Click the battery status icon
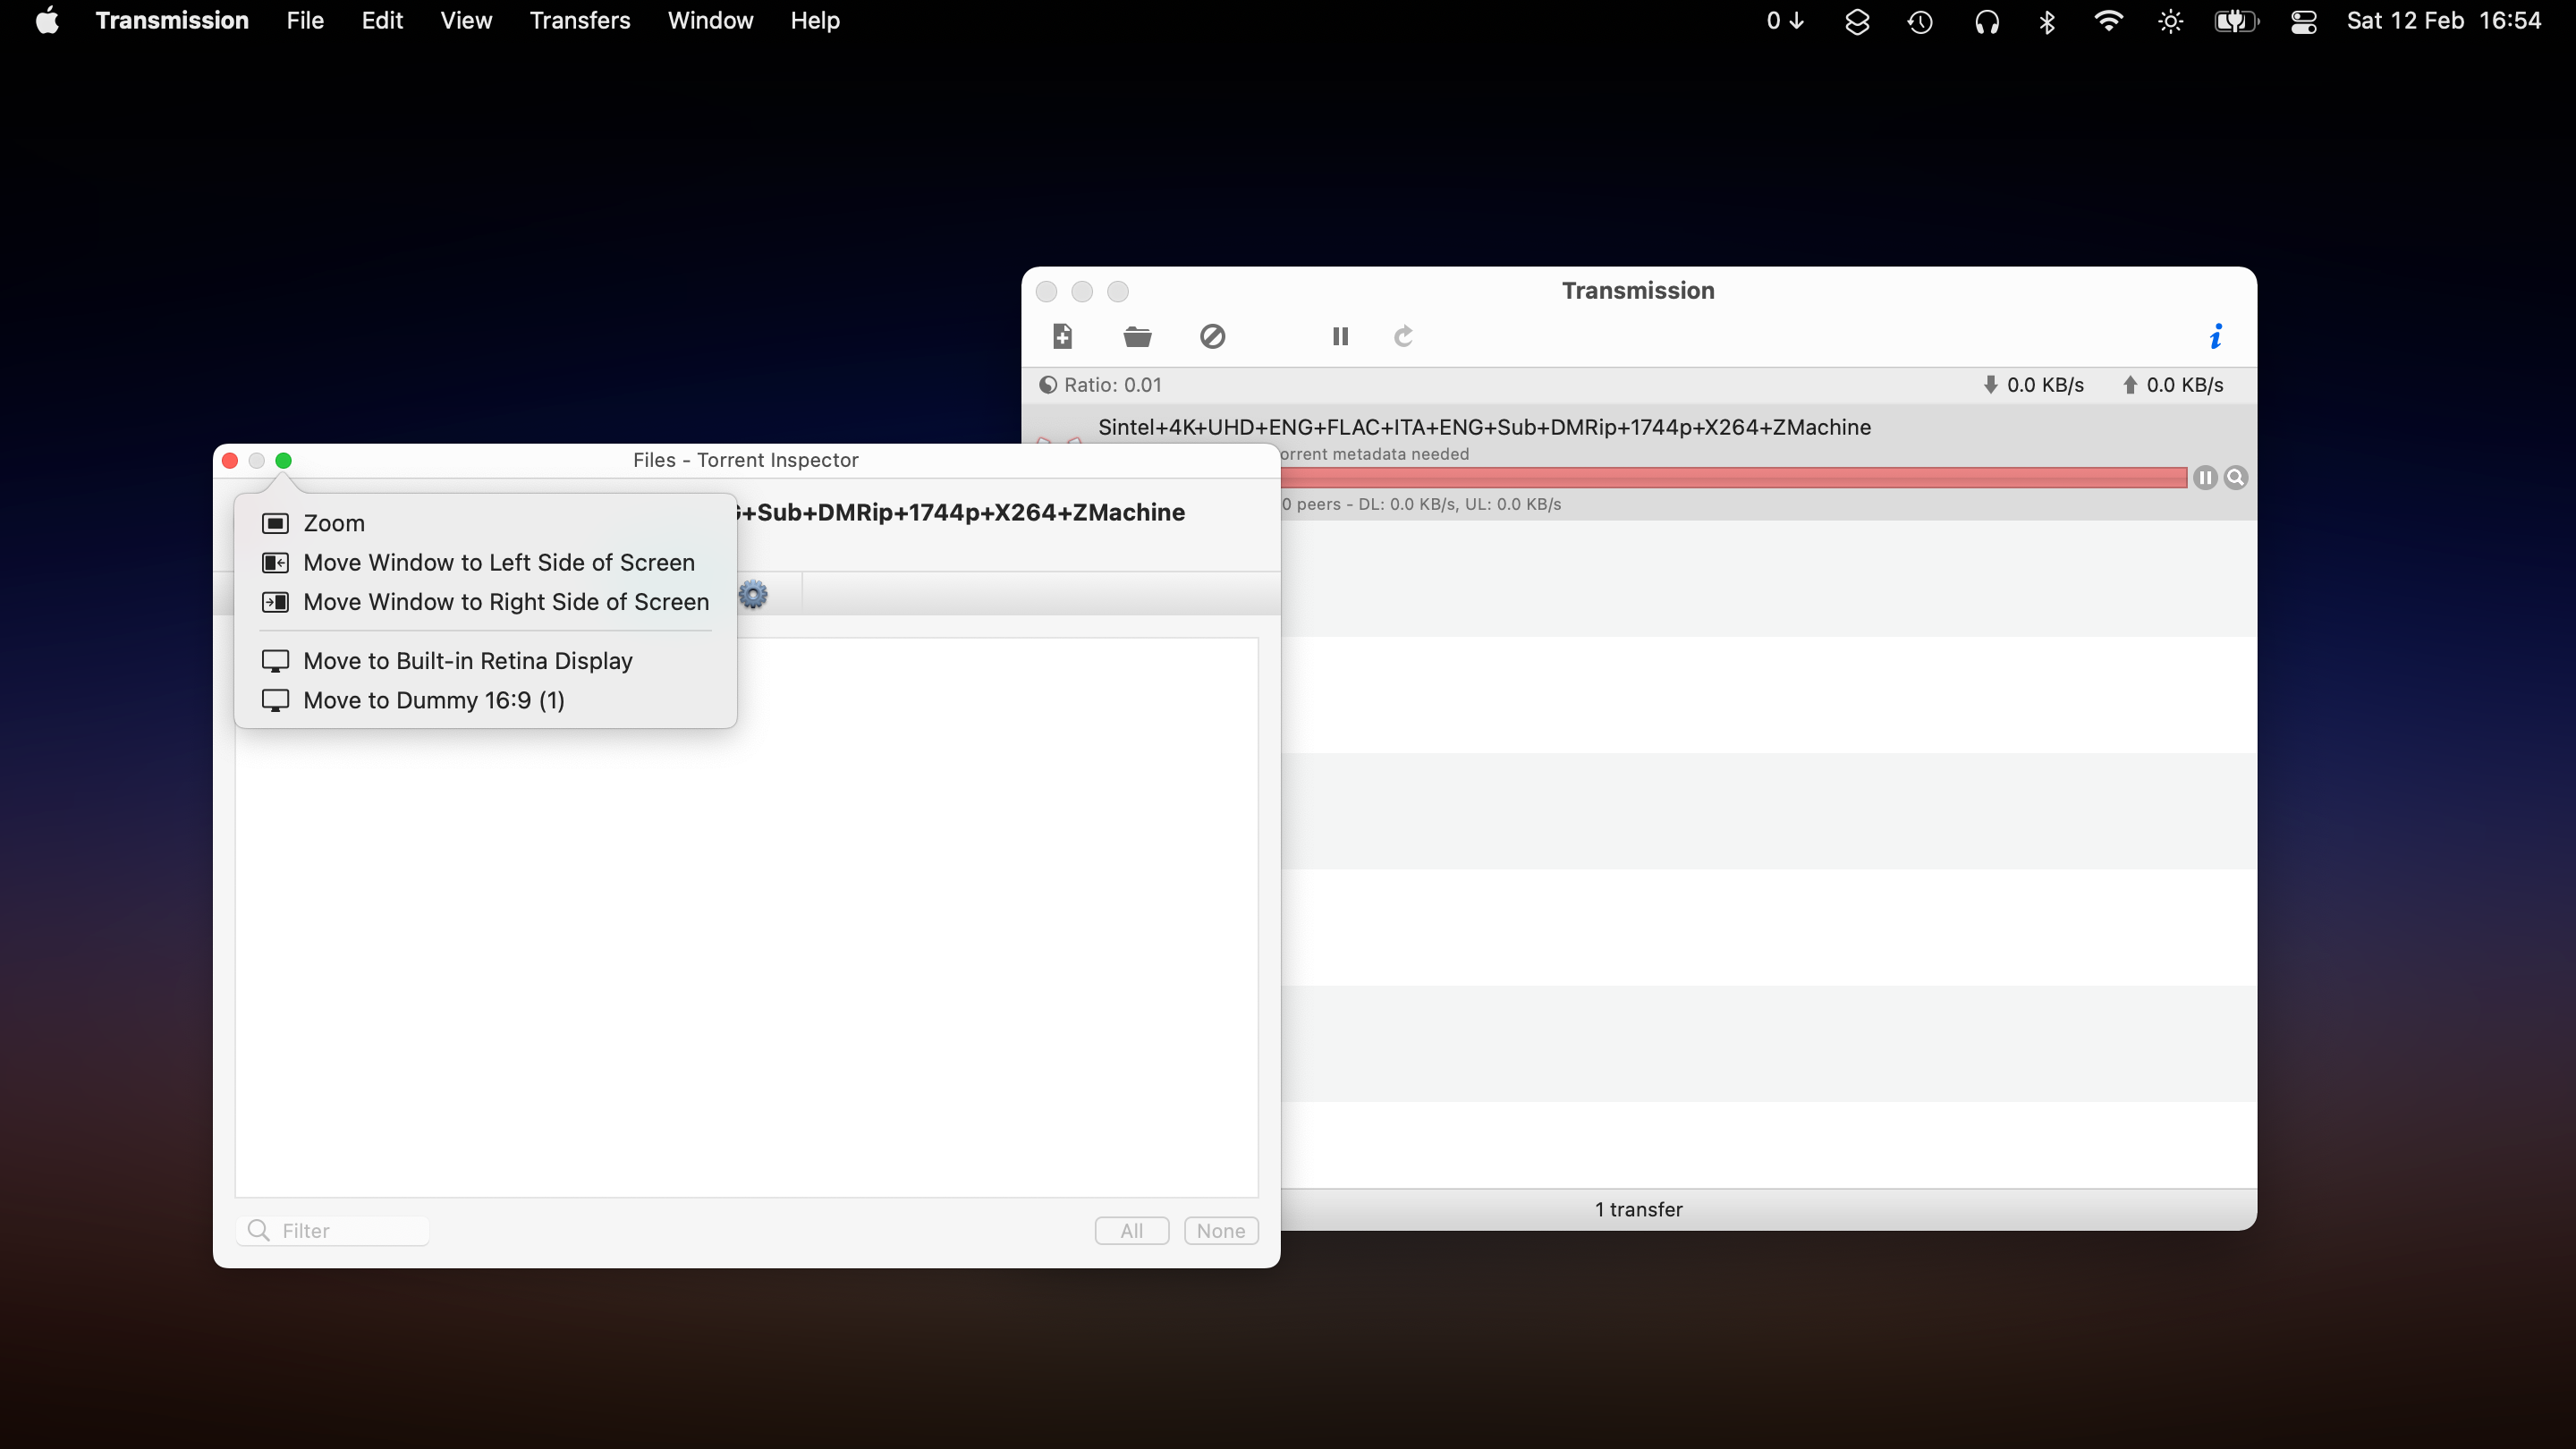Viewport: 2576px width, 1449px height. [x=2236, y=21]
